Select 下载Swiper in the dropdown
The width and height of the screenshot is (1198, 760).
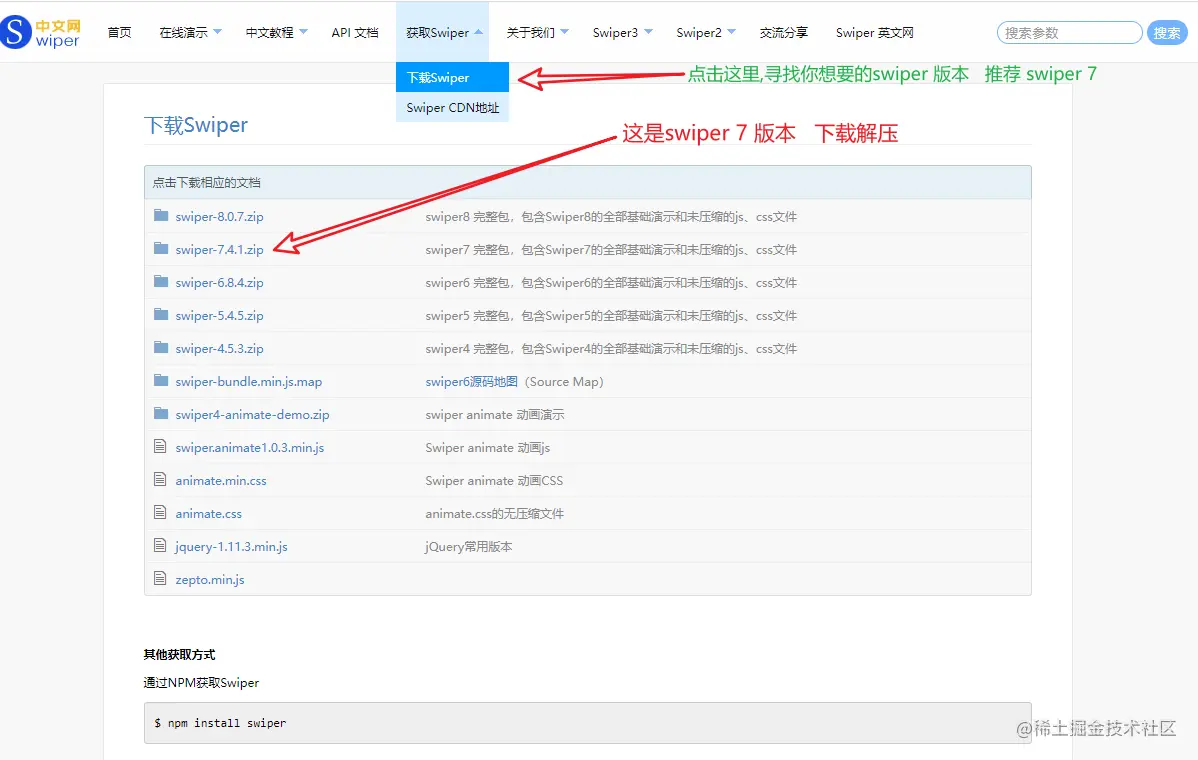[x=452, y=77]
